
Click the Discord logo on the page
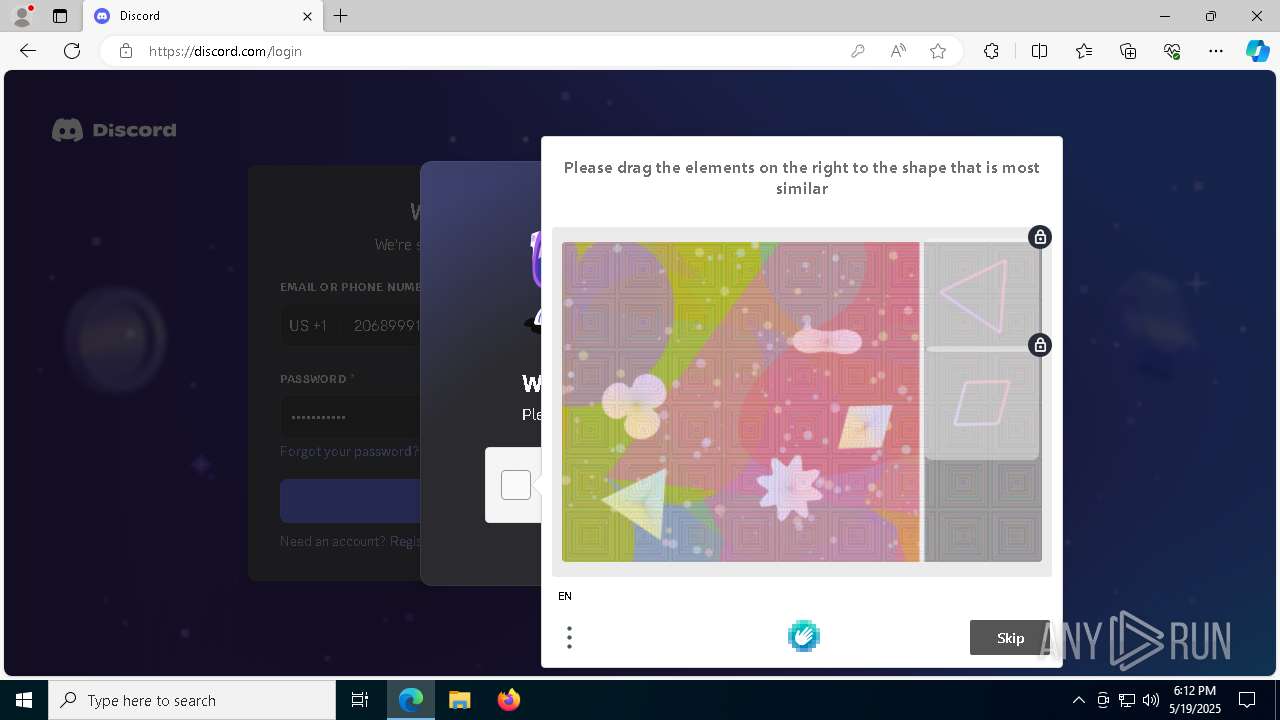click(x=114, y=130)
